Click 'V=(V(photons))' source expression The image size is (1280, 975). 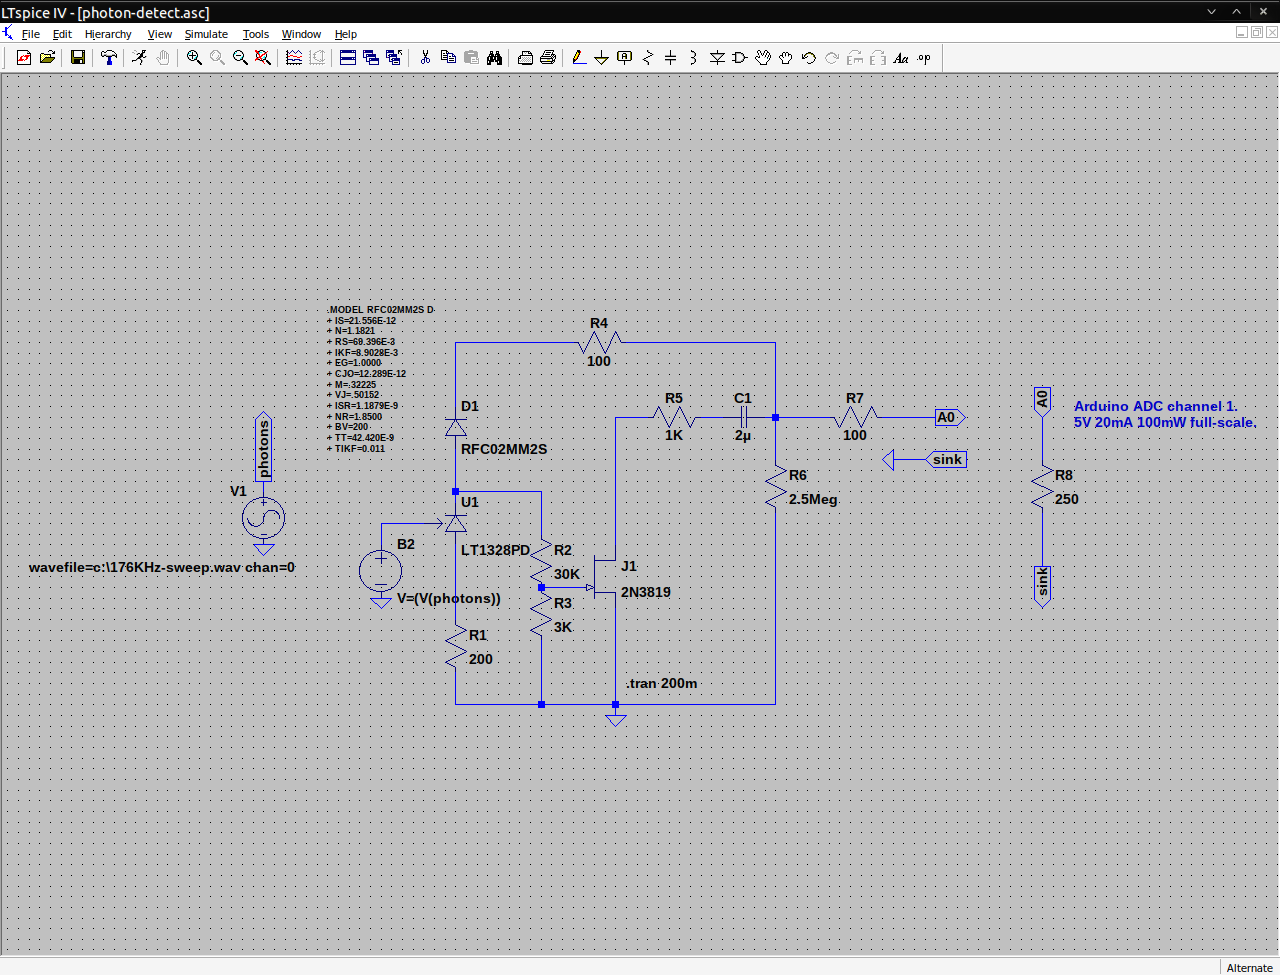click(449, 599)
